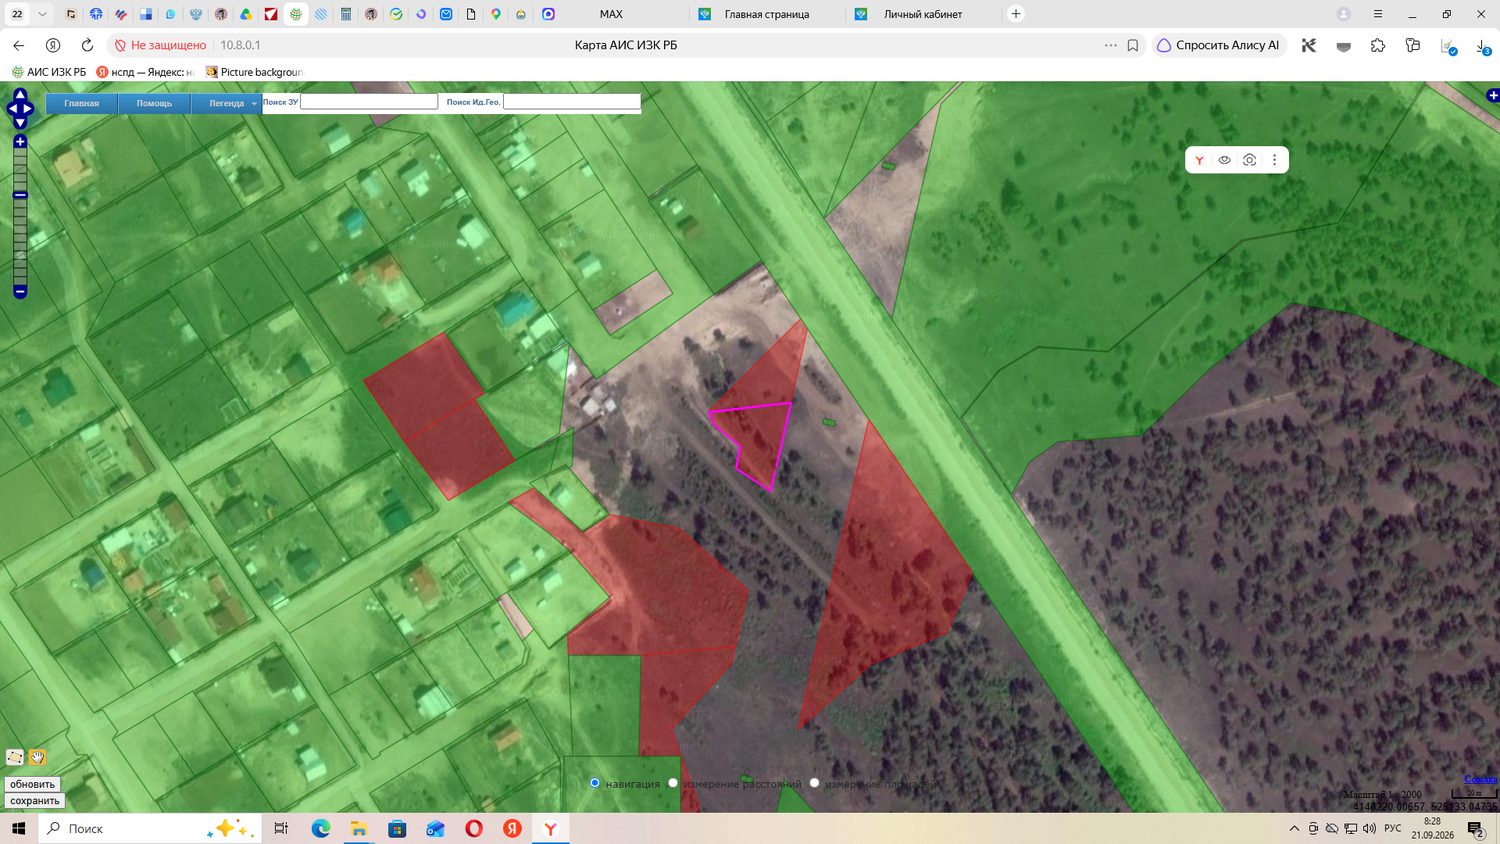Image resolution: width=1500 pixels, height=844 pixels.
Task: Open Opera from the Windows taskbar
Action: coord(474,828)
